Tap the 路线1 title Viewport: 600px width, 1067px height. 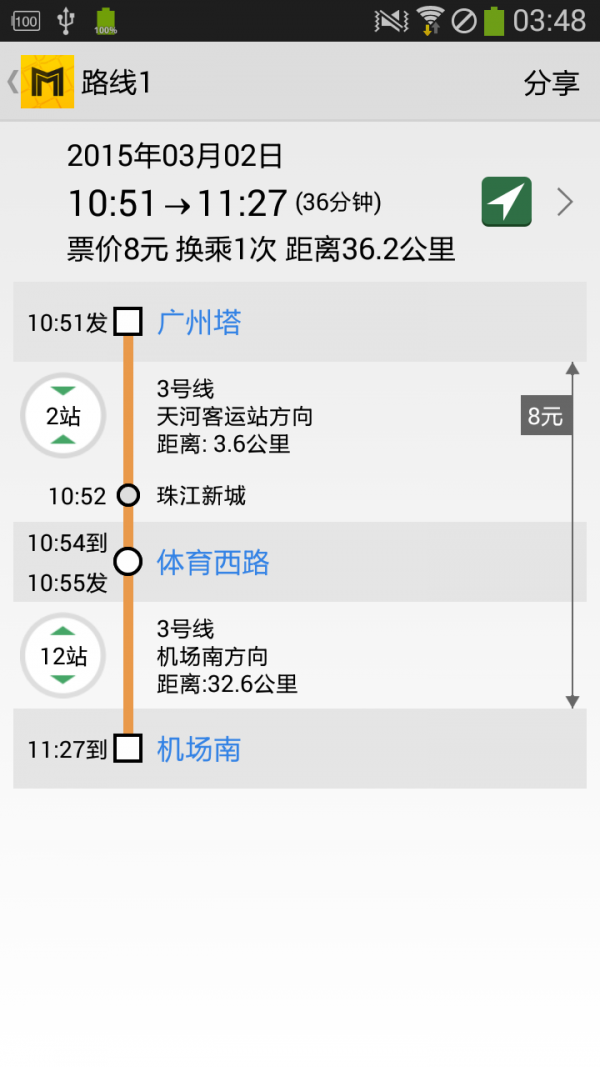[116, 83]
